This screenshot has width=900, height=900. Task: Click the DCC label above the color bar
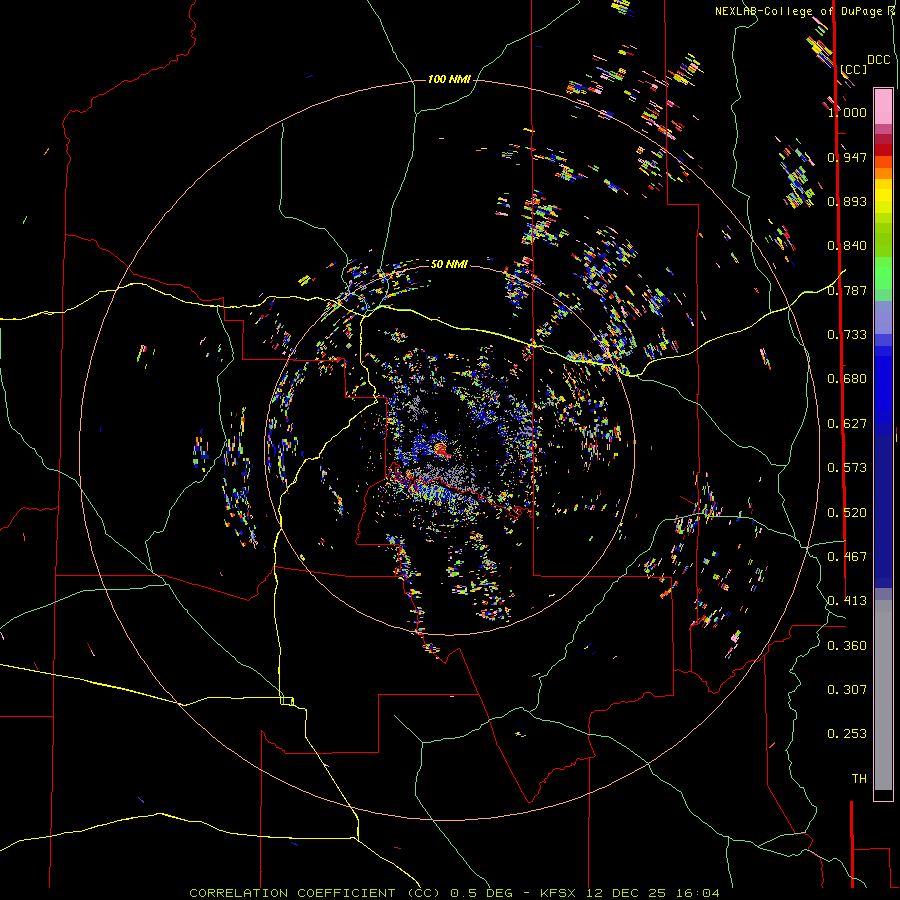coord(879,60)
